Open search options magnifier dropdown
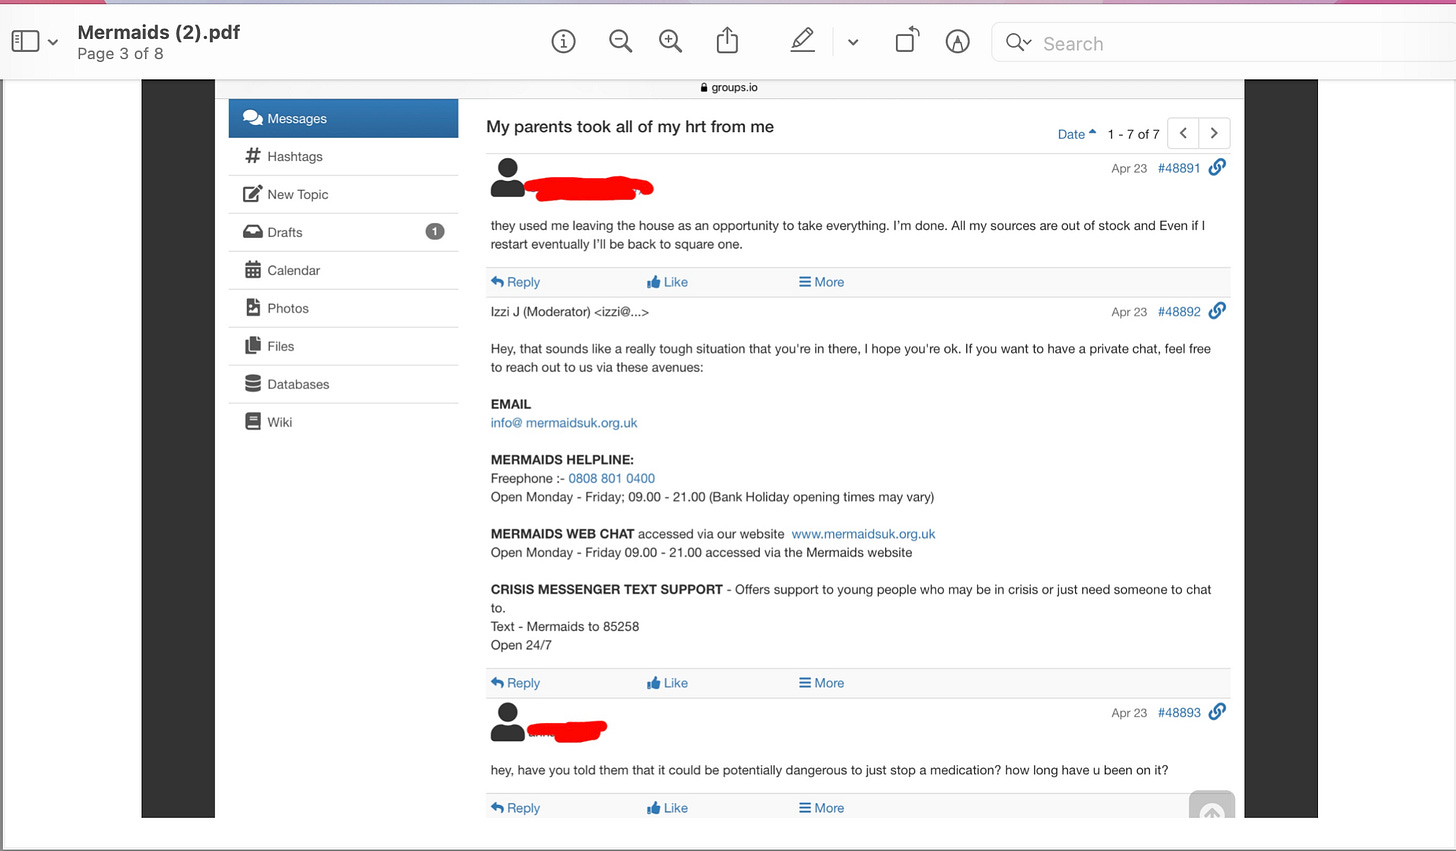This screenshot has height=851, width=1456. (x=1018, y=42)
